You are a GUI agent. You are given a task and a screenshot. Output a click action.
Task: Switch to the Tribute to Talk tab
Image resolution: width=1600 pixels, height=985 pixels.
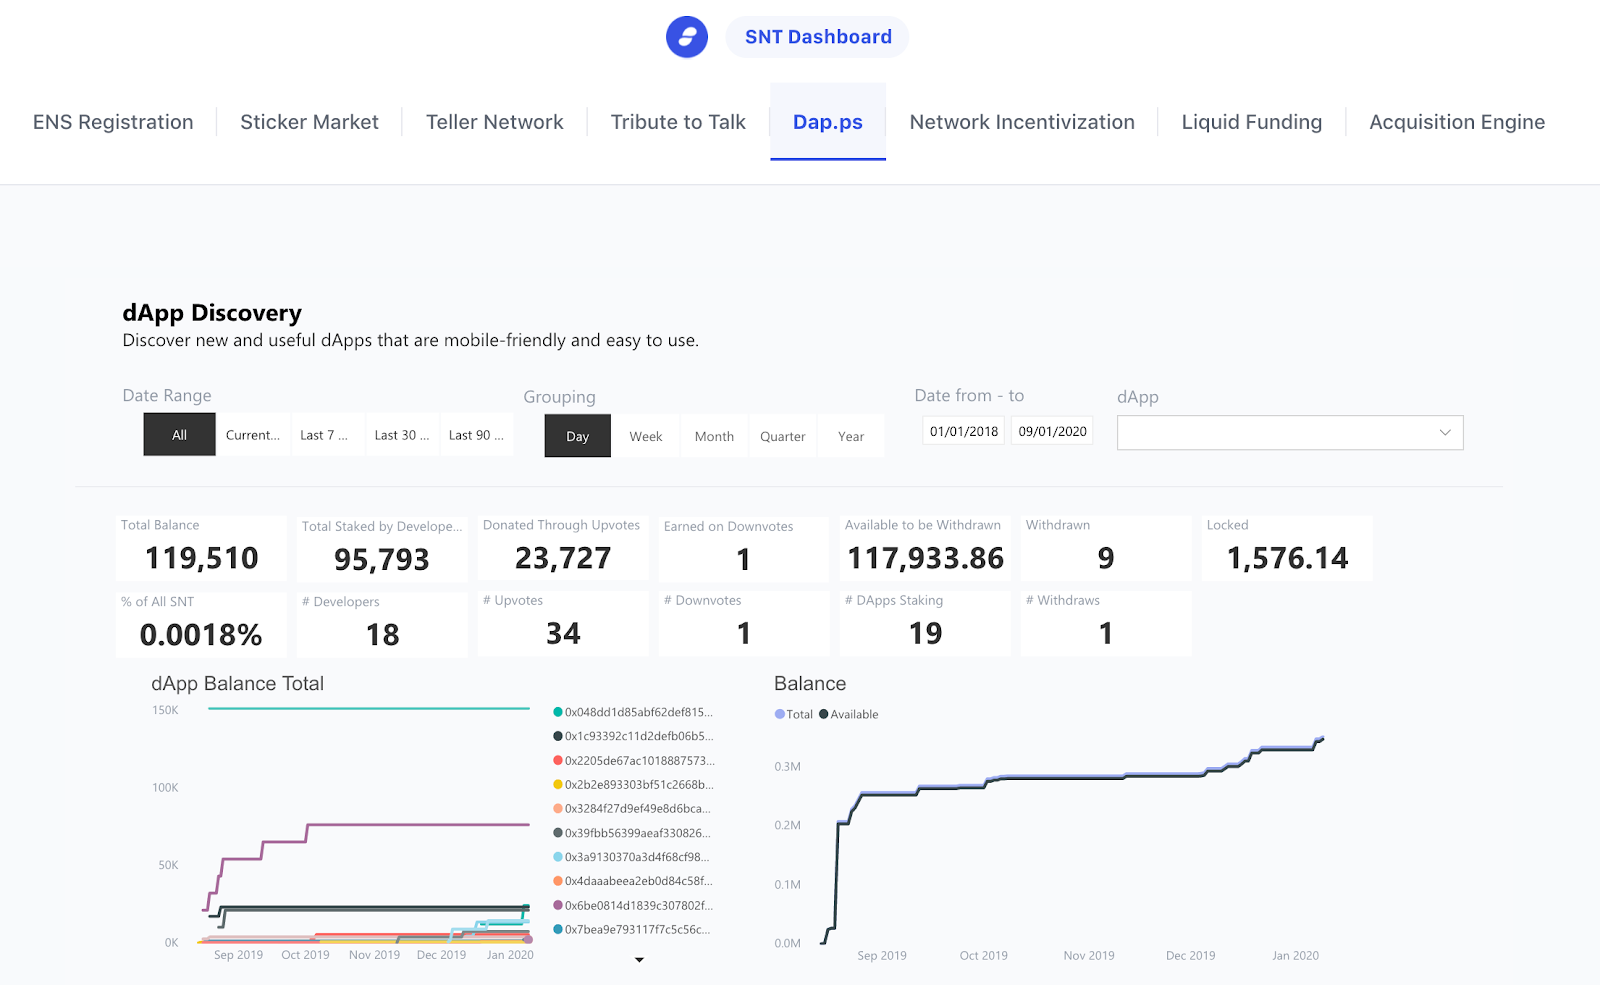pos(678,121)
